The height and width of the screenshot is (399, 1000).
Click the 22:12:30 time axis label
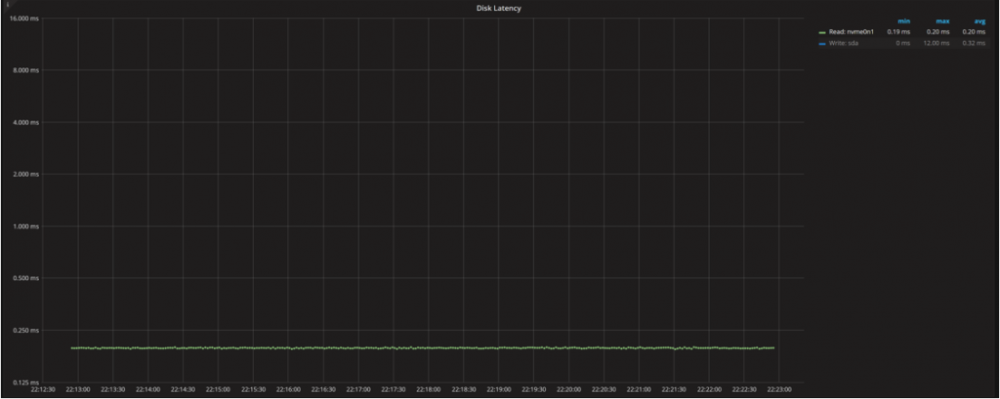[x=43, y=389]
